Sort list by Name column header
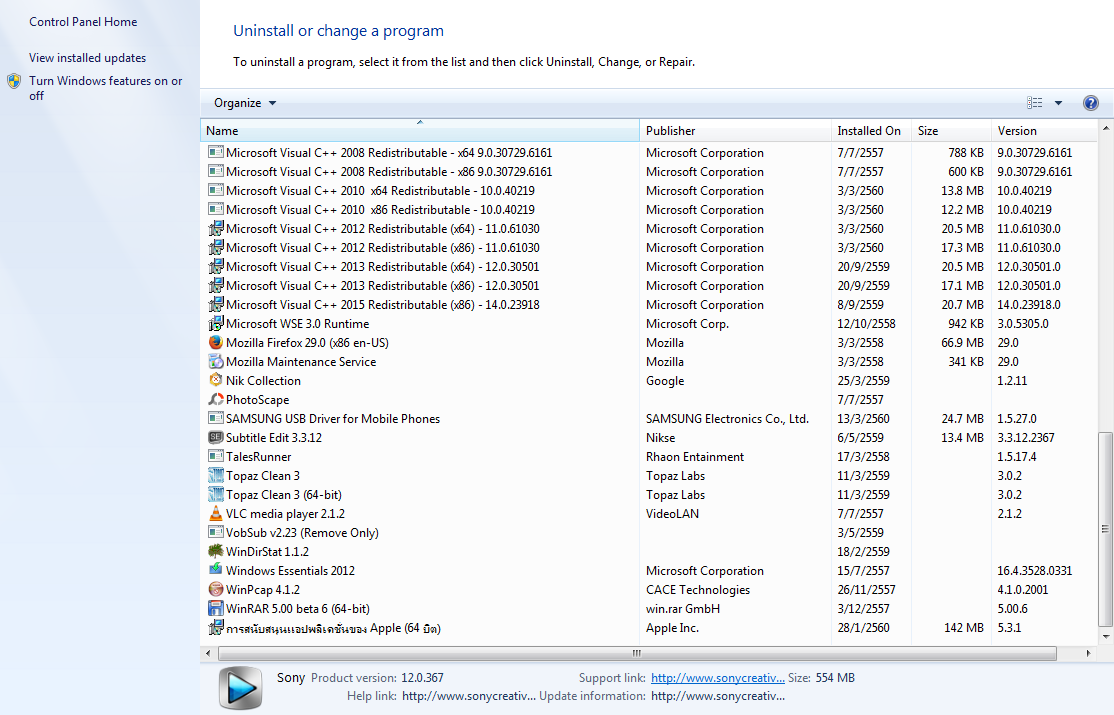 point(420,131)
